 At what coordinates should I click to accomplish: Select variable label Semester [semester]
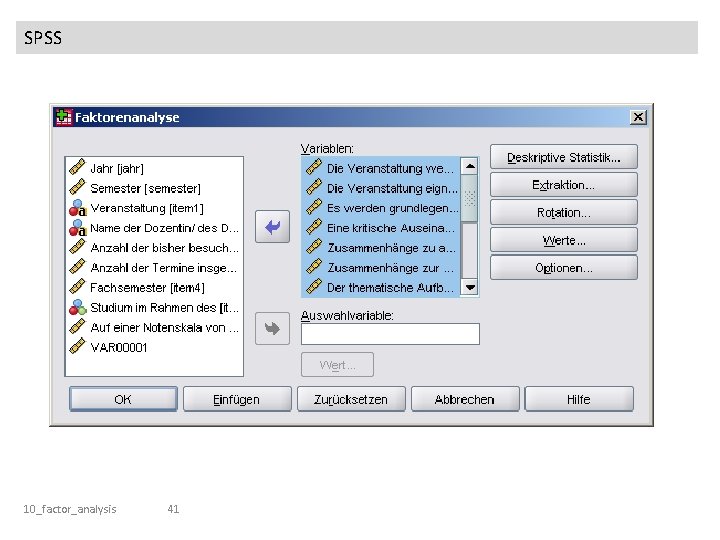click(145, 188)
